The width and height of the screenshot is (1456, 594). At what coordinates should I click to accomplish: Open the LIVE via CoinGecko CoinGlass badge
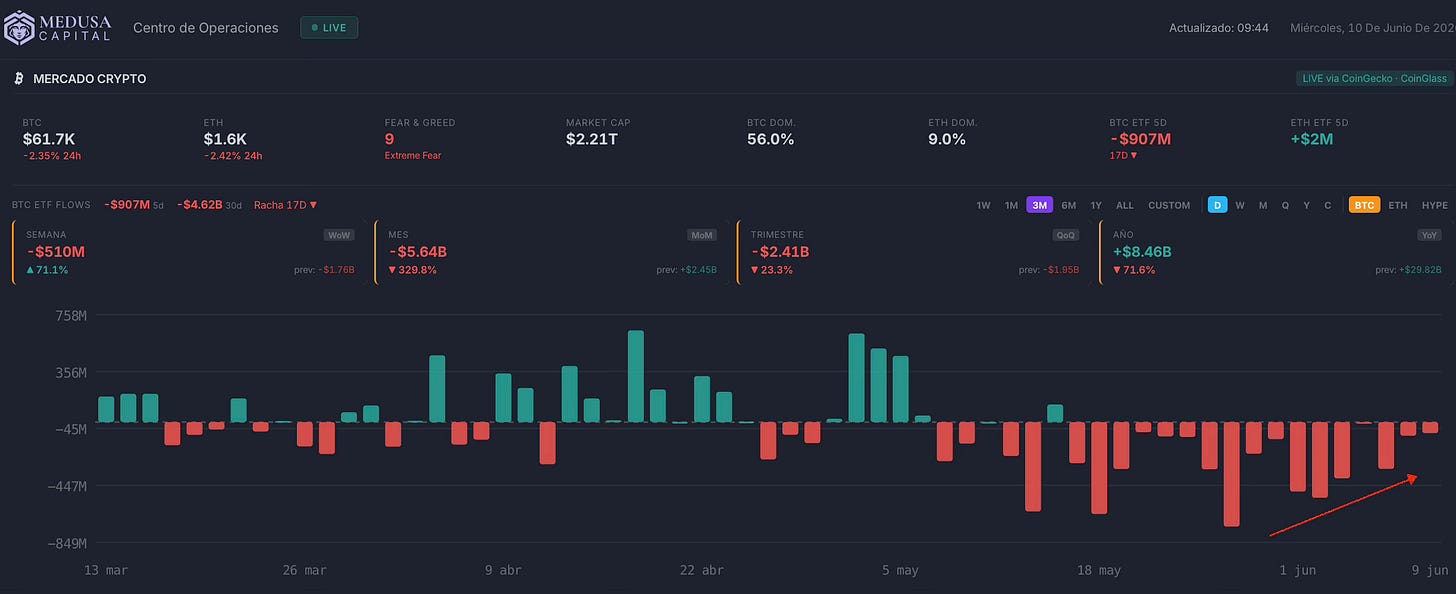pyautogui.click(x=1373, y=78)
